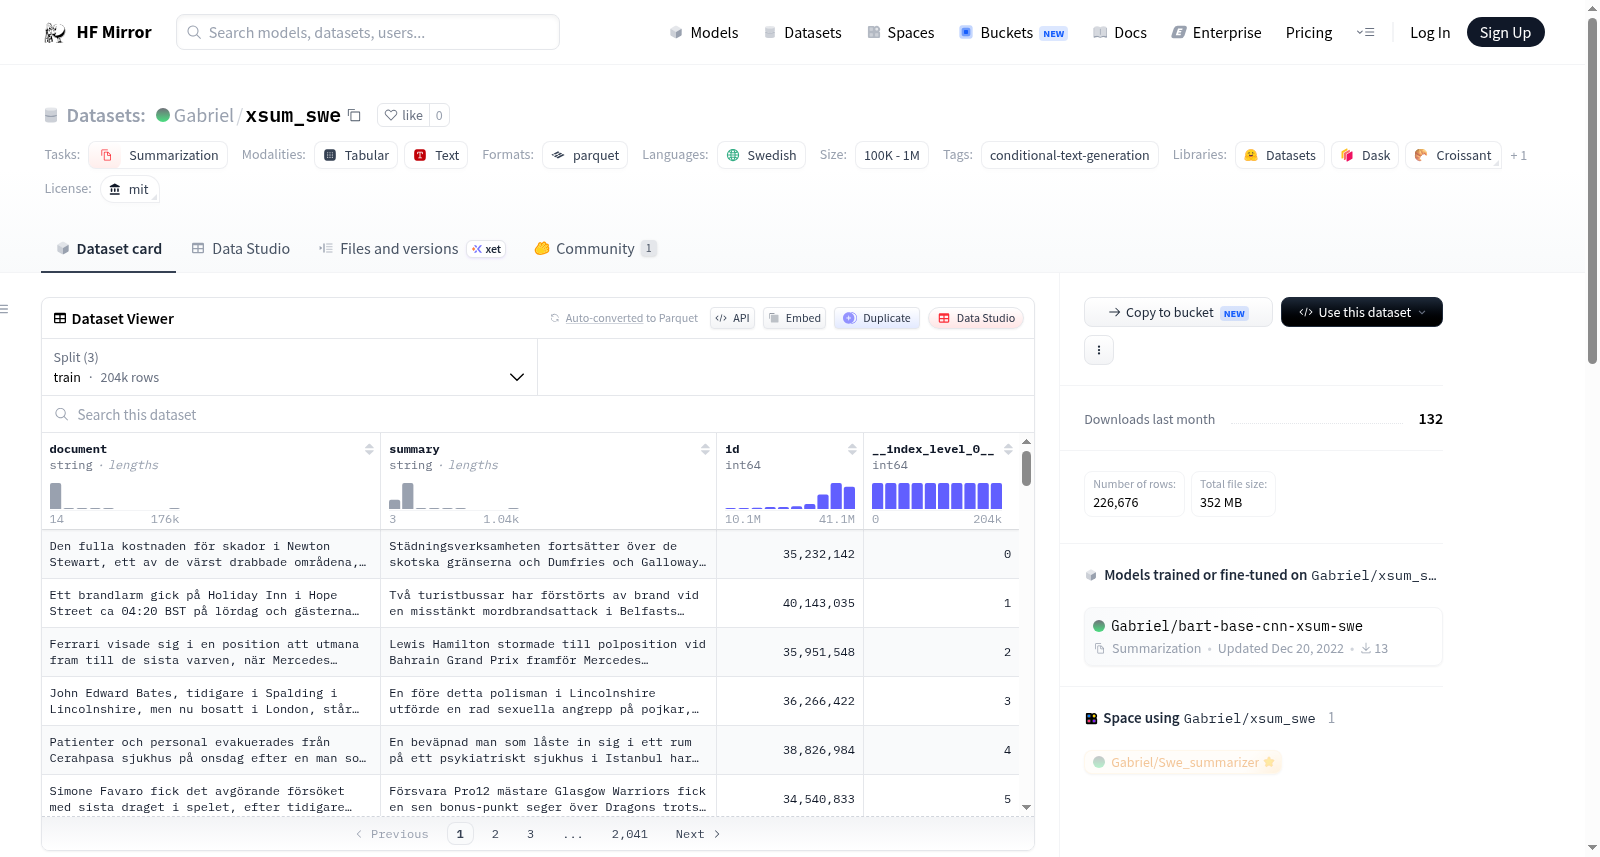
Task: Click the summary lengths histogram
Action: pyautogui.click(x=454, y=496)
